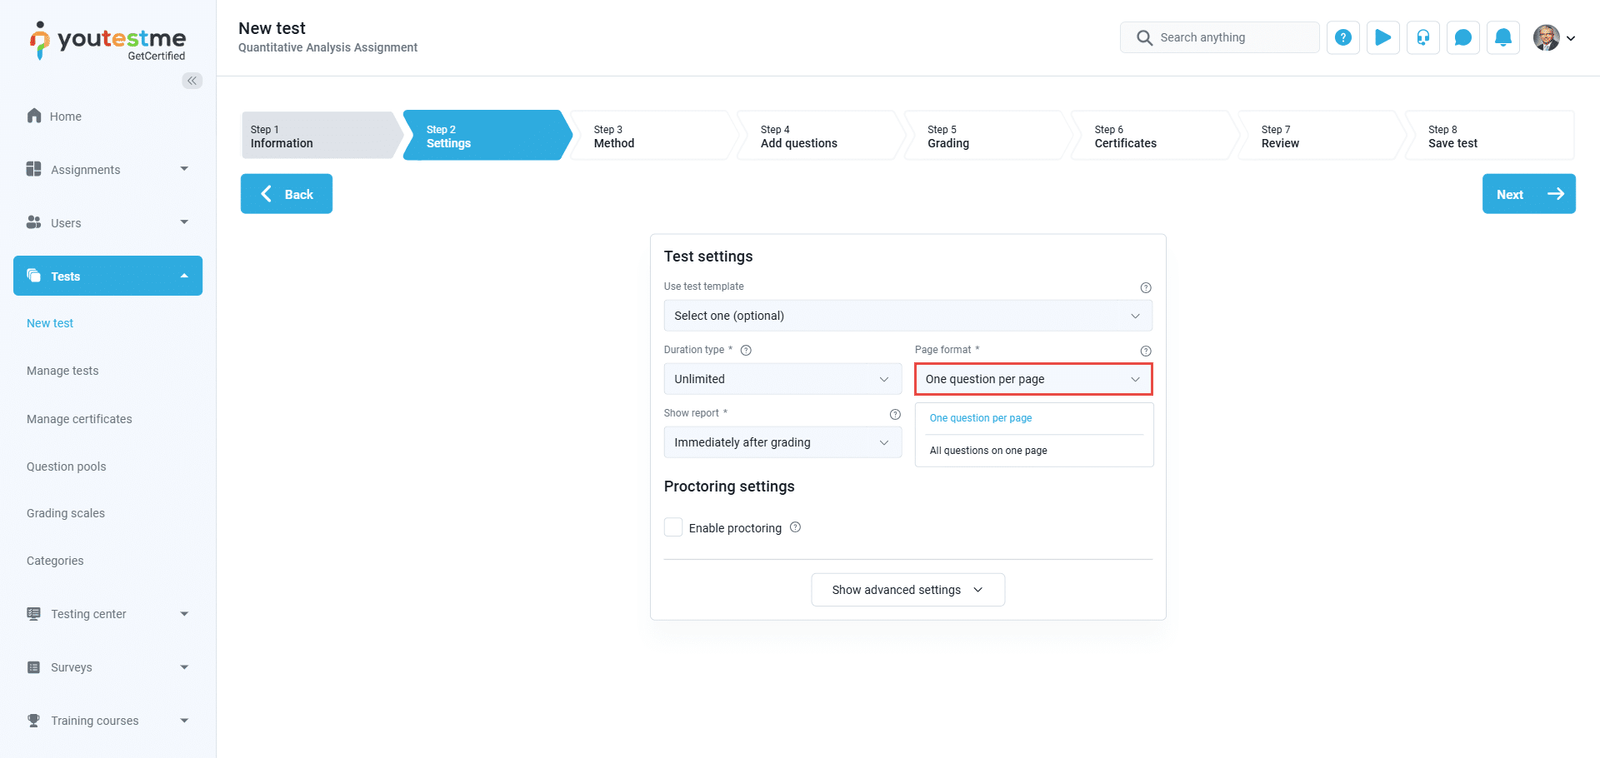Screen dimensions: 1600x758
Task: Collapse the sidebar with double-chevron icon
Action: 192,81
